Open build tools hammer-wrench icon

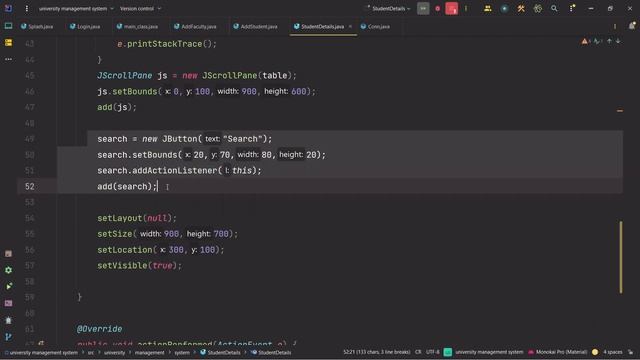click(521, 9)
